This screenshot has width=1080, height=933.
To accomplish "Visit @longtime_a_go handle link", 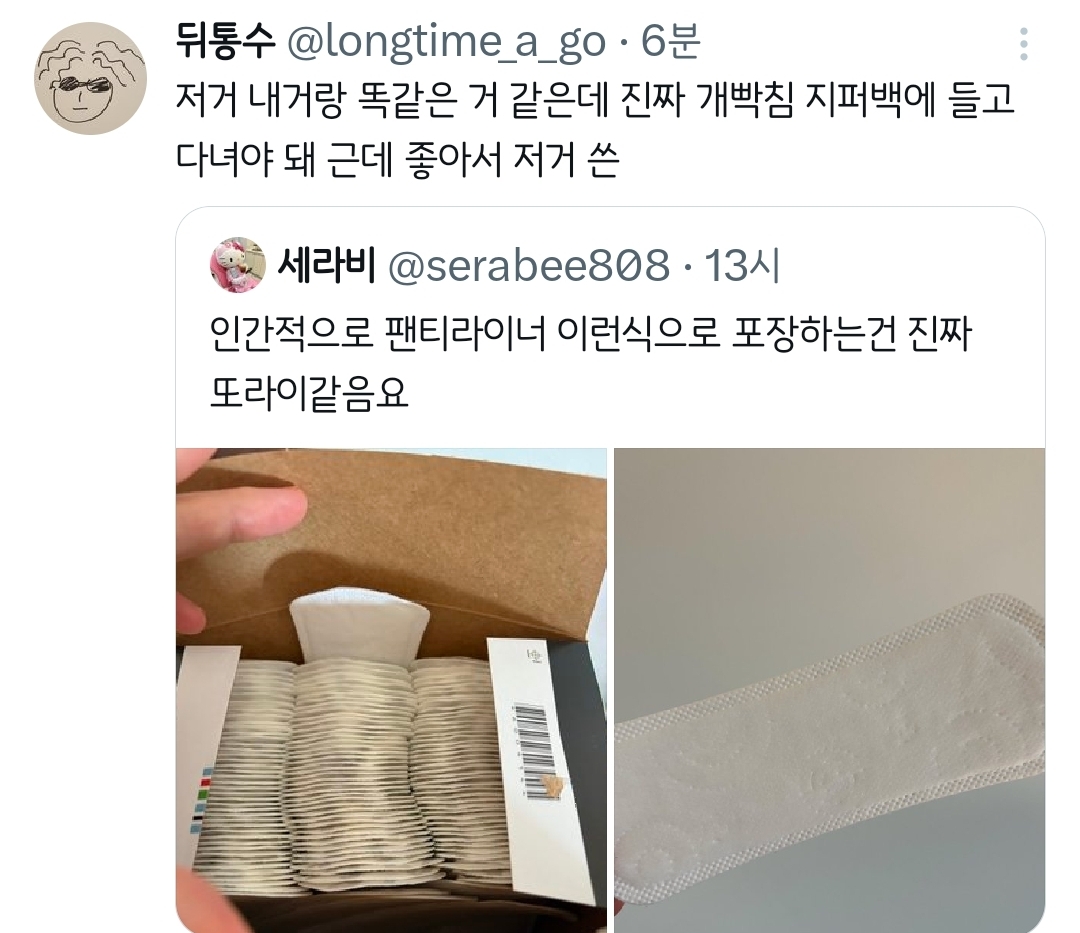I will coord(446,43).
